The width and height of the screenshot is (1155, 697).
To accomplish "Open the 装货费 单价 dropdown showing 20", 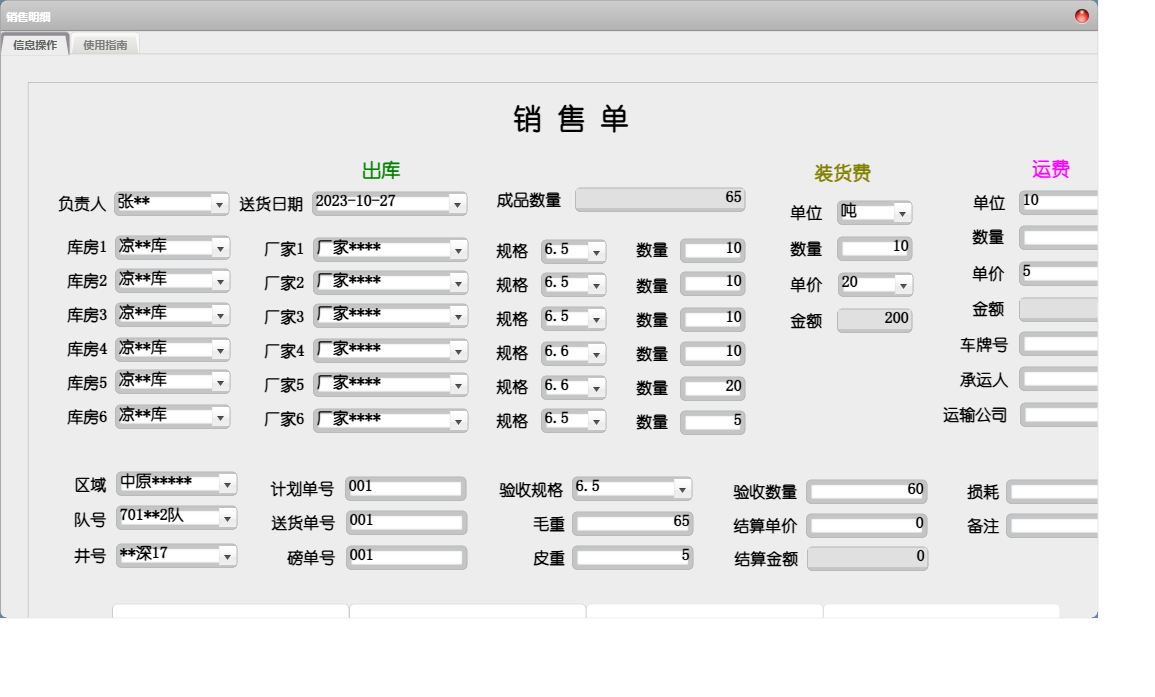I will (x=903, y=284).
